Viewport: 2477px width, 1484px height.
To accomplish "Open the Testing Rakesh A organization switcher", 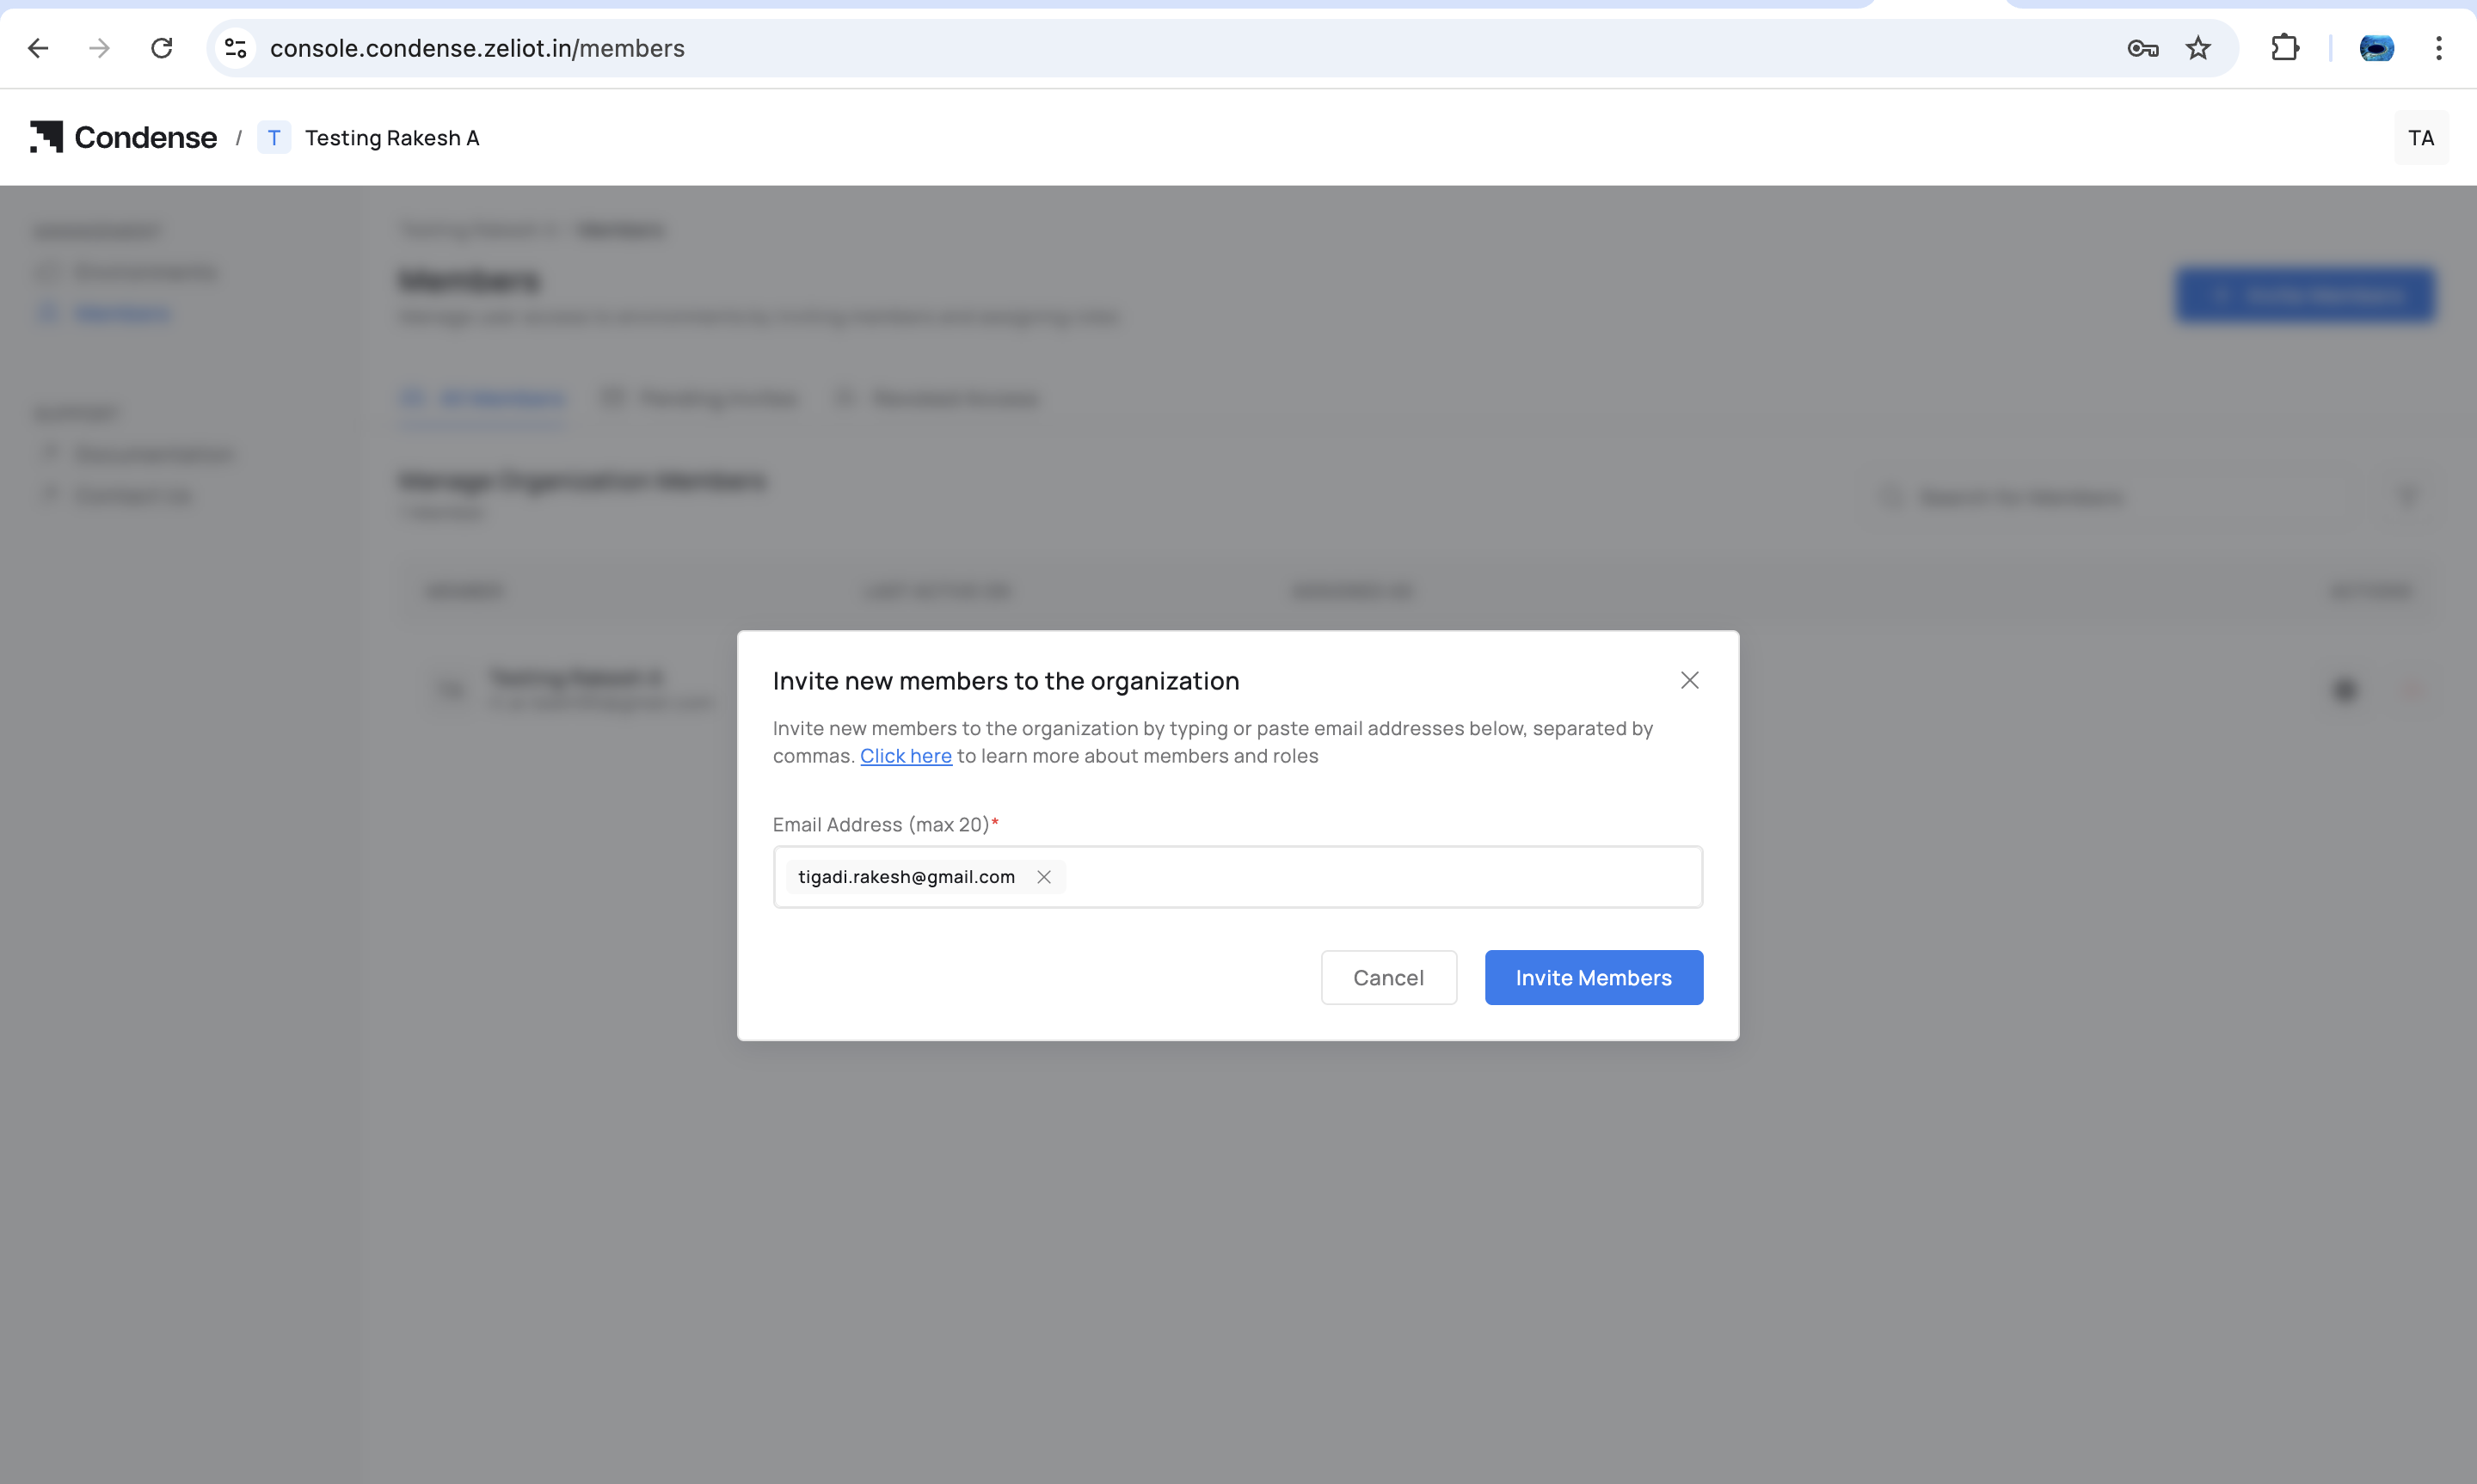I will [391, 138].
